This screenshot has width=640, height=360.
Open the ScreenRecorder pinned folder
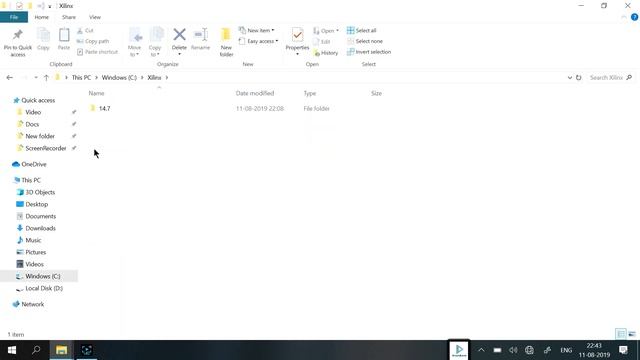(x=46, y=148)
